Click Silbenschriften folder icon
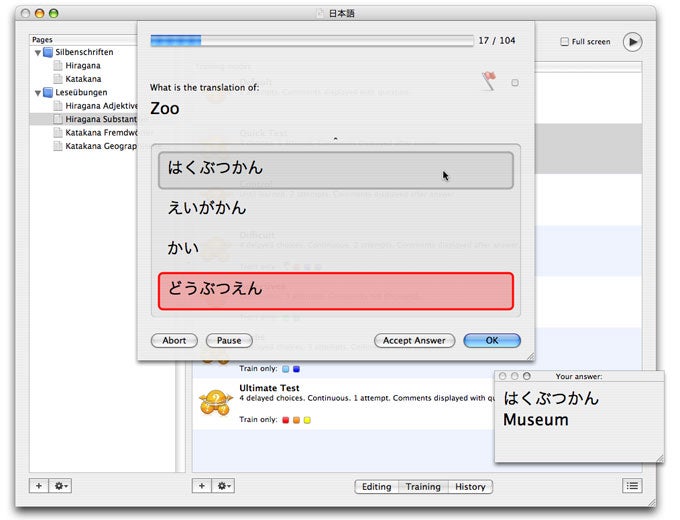680x520 pixels. tap(48, 52)
